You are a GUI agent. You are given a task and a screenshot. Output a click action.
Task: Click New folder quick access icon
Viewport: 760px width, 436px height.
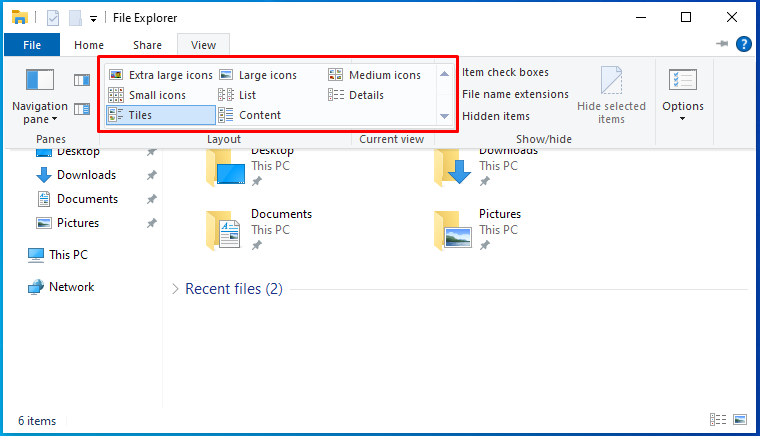(75, 18)
